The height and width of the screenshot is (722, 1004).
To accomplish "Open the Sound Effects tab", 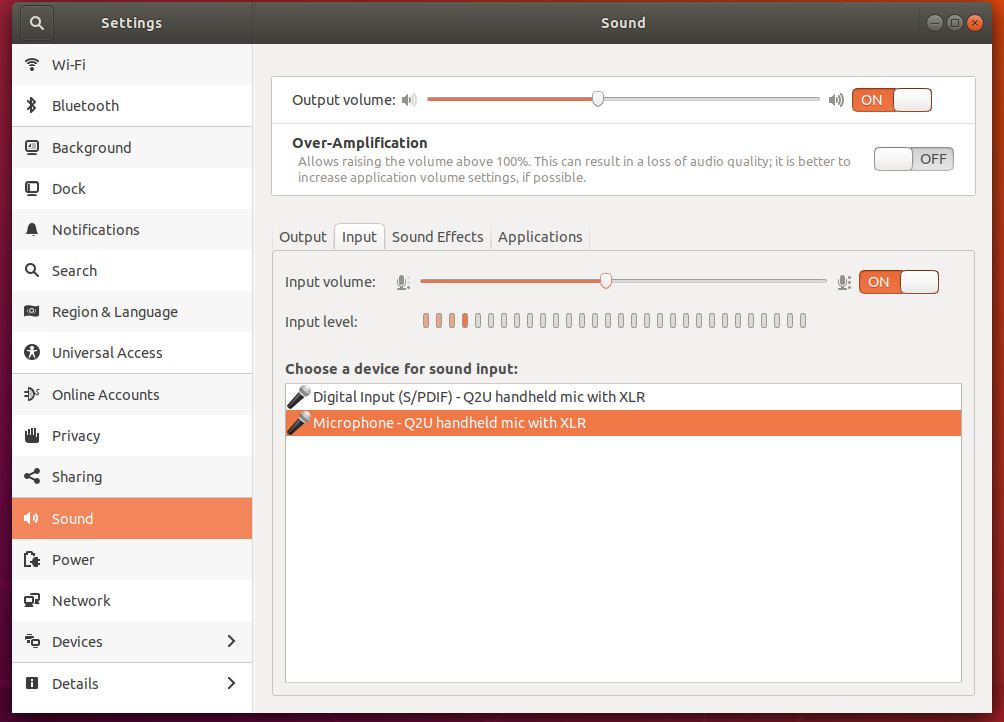I will [x=437, y=237].
